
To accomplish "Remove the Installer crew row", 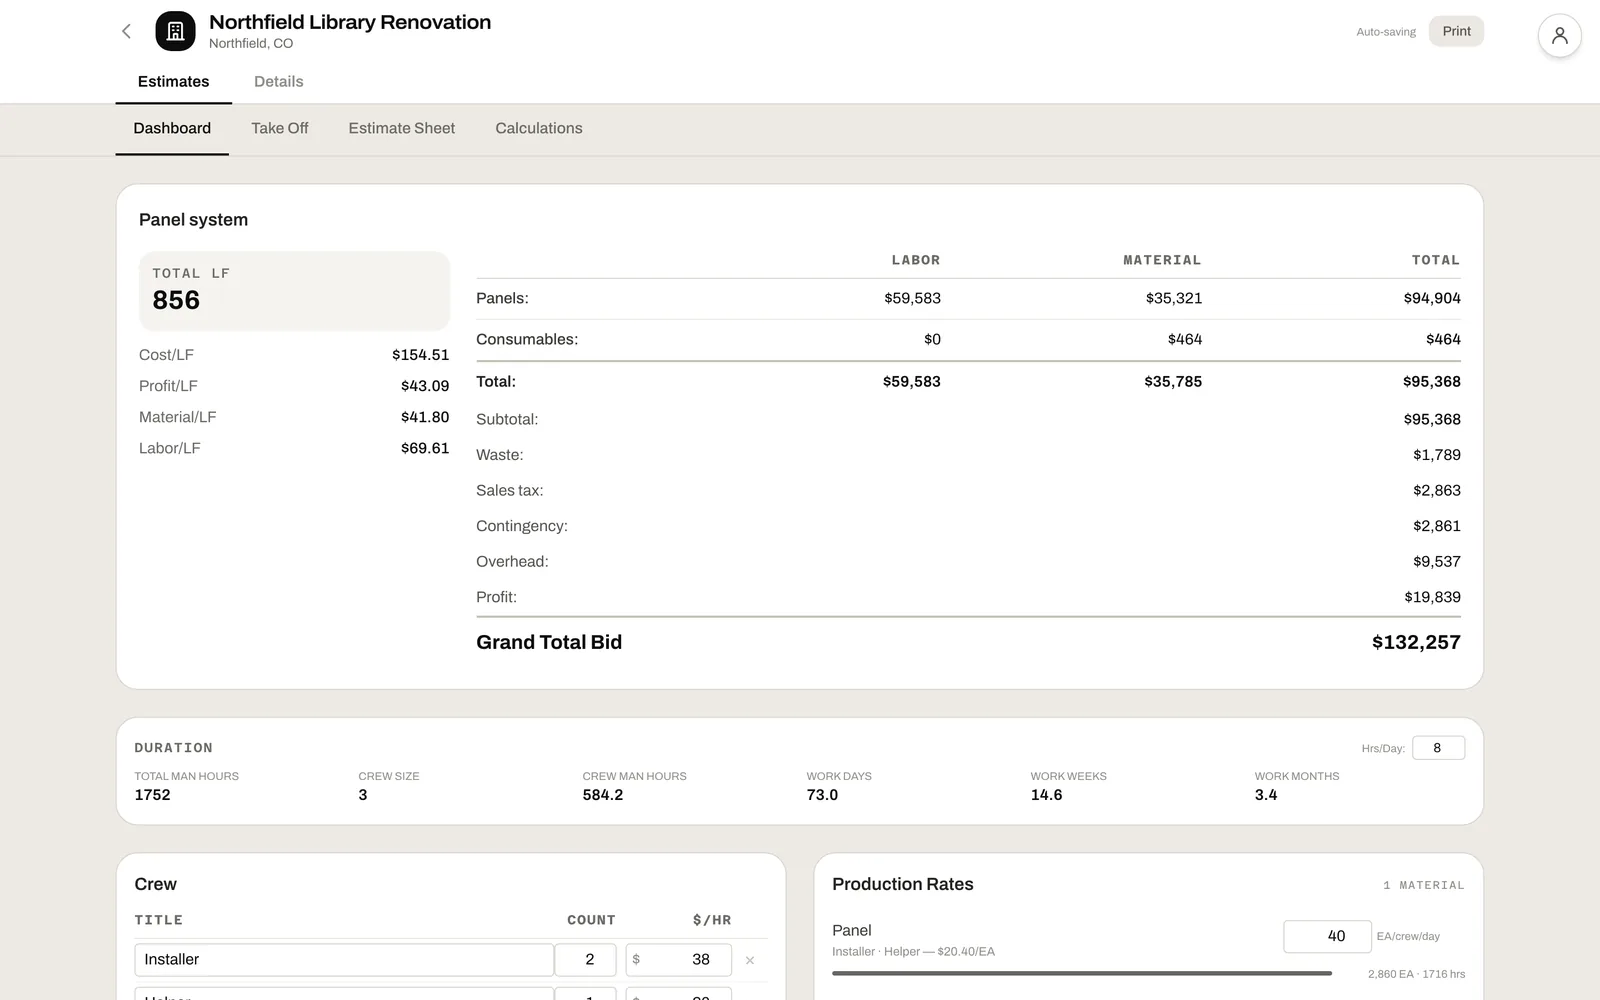I will (x=750, y=960).
